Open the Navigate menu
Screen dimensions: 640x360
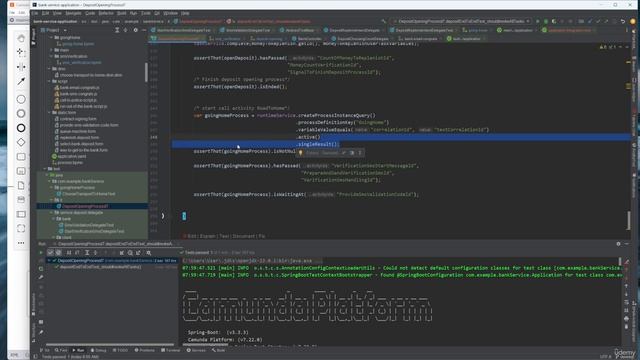tap(73, 13)
